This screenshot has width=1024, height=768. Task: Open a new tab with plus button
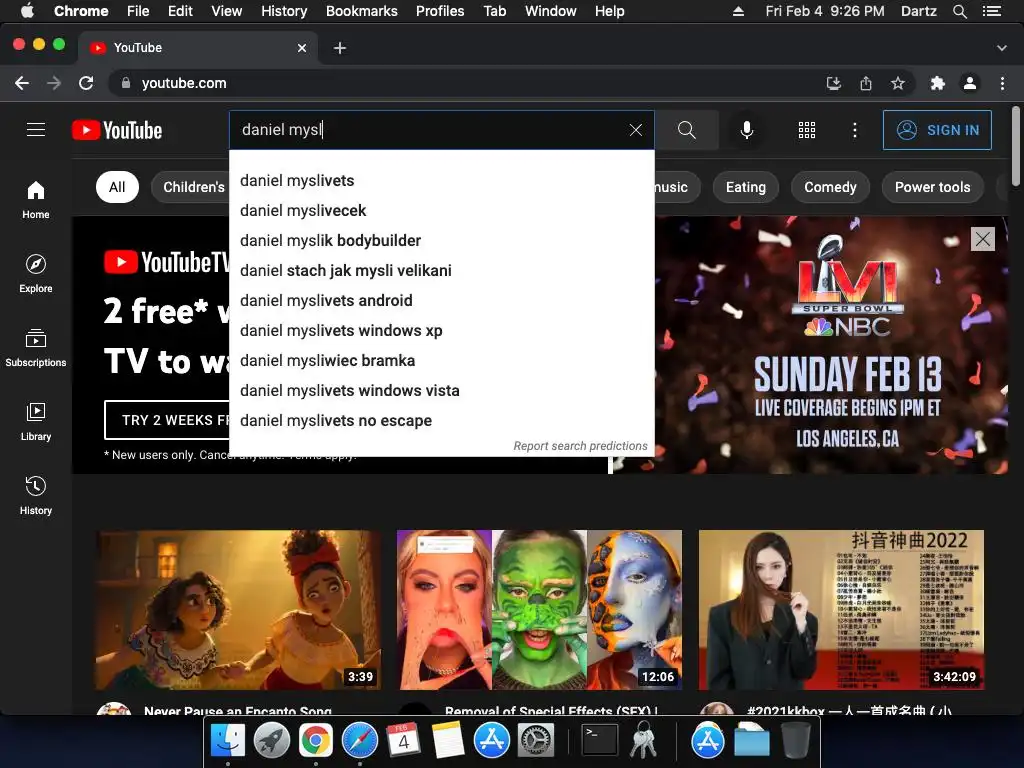click(340, 48)
